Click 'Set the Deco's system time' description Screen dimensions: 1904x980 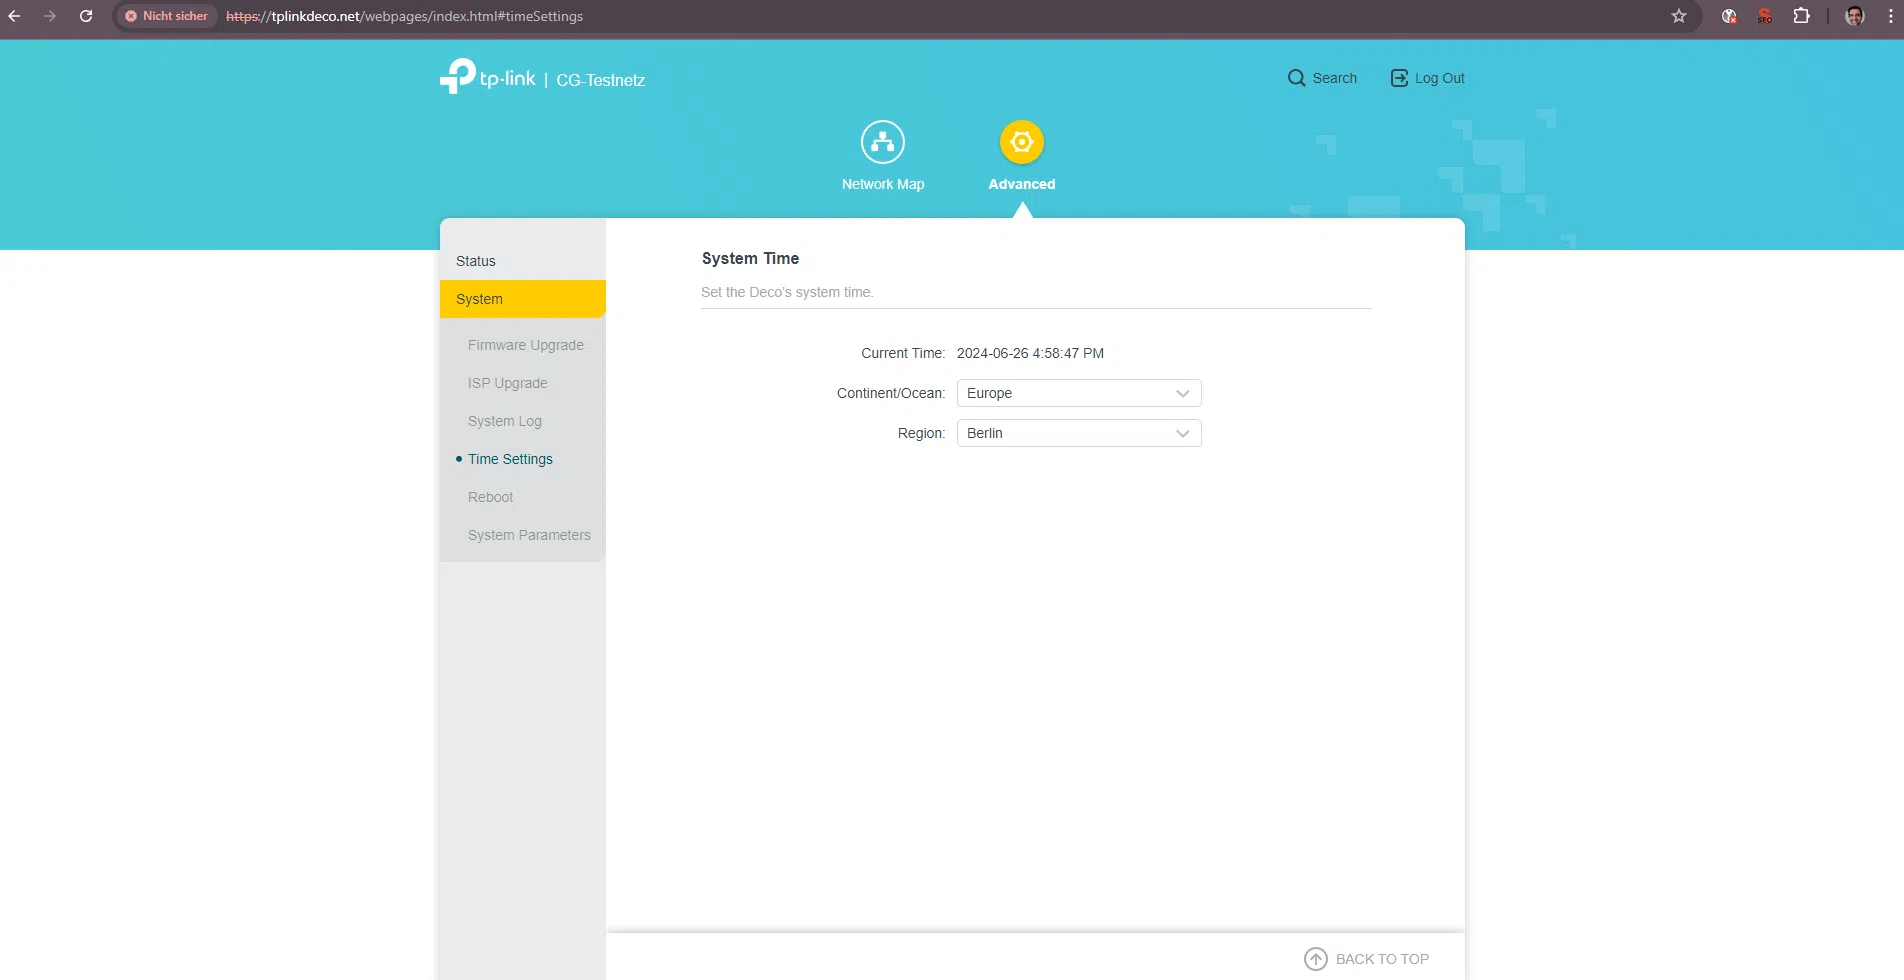[x=787, y=292]
